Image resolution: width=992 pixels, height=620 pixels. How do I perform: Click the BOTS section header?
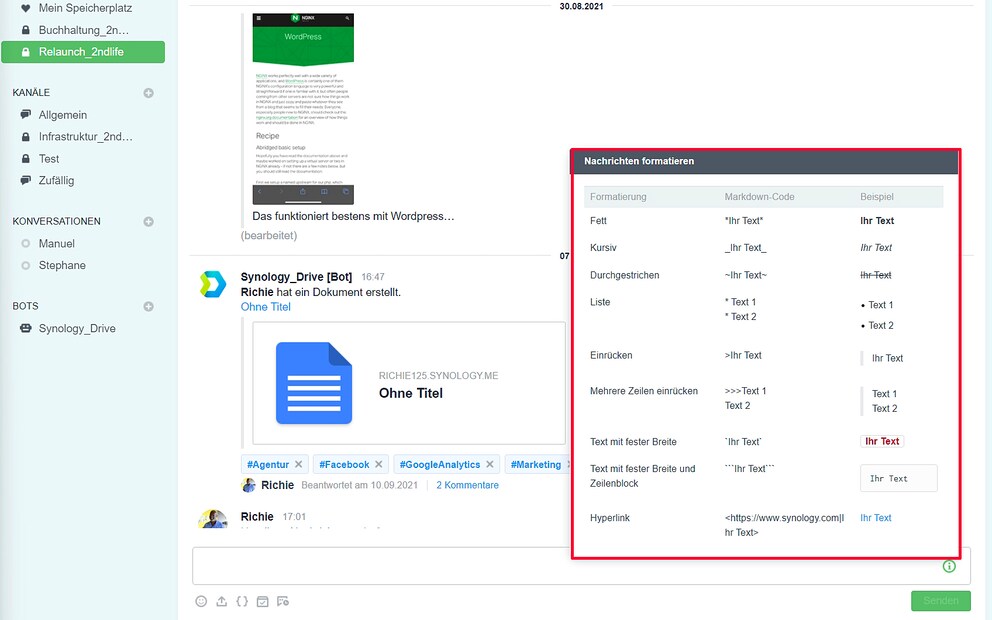25,306
